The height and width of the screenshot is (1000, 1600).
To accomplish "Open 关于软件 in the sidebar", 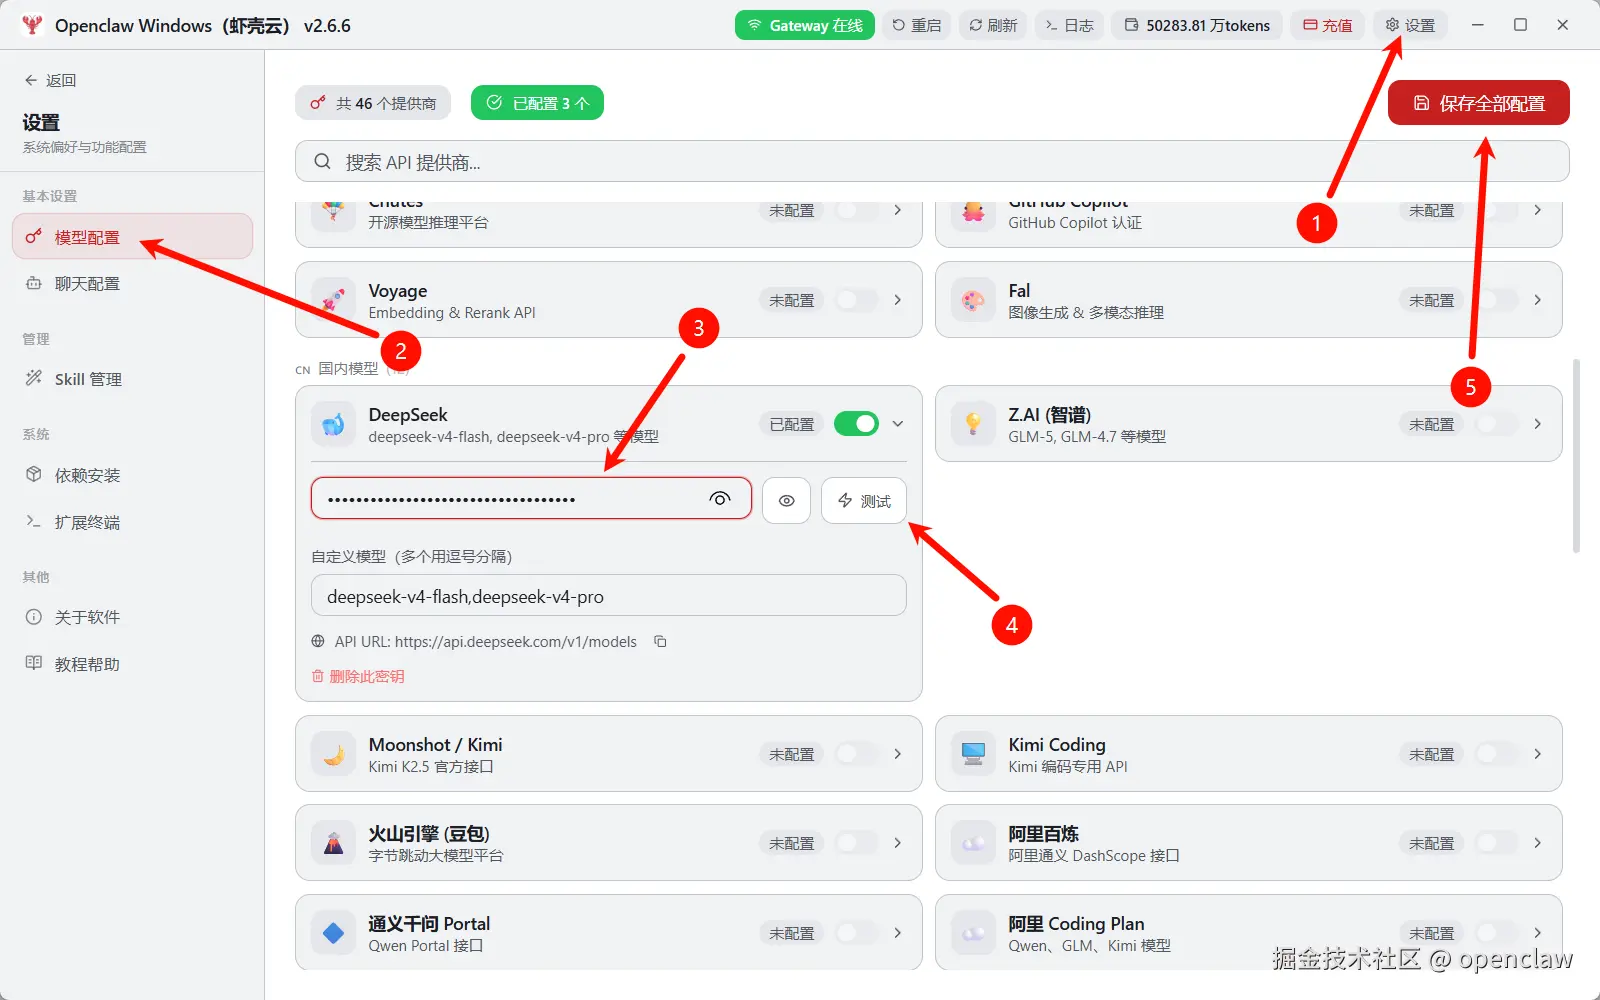I will (132, 617).
